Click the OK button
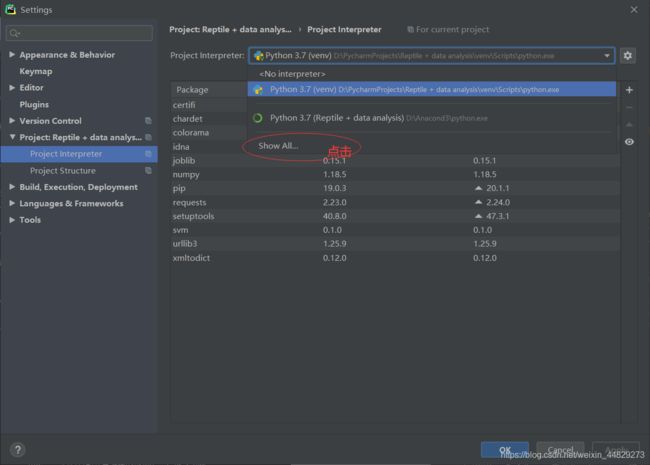The height and width of the screenshot is (465, 650). (x=504, y=450)
